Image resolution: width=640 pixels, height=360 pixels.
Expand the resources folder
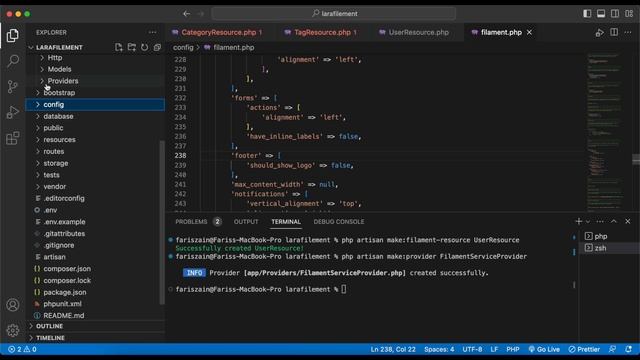click(95, 140)
